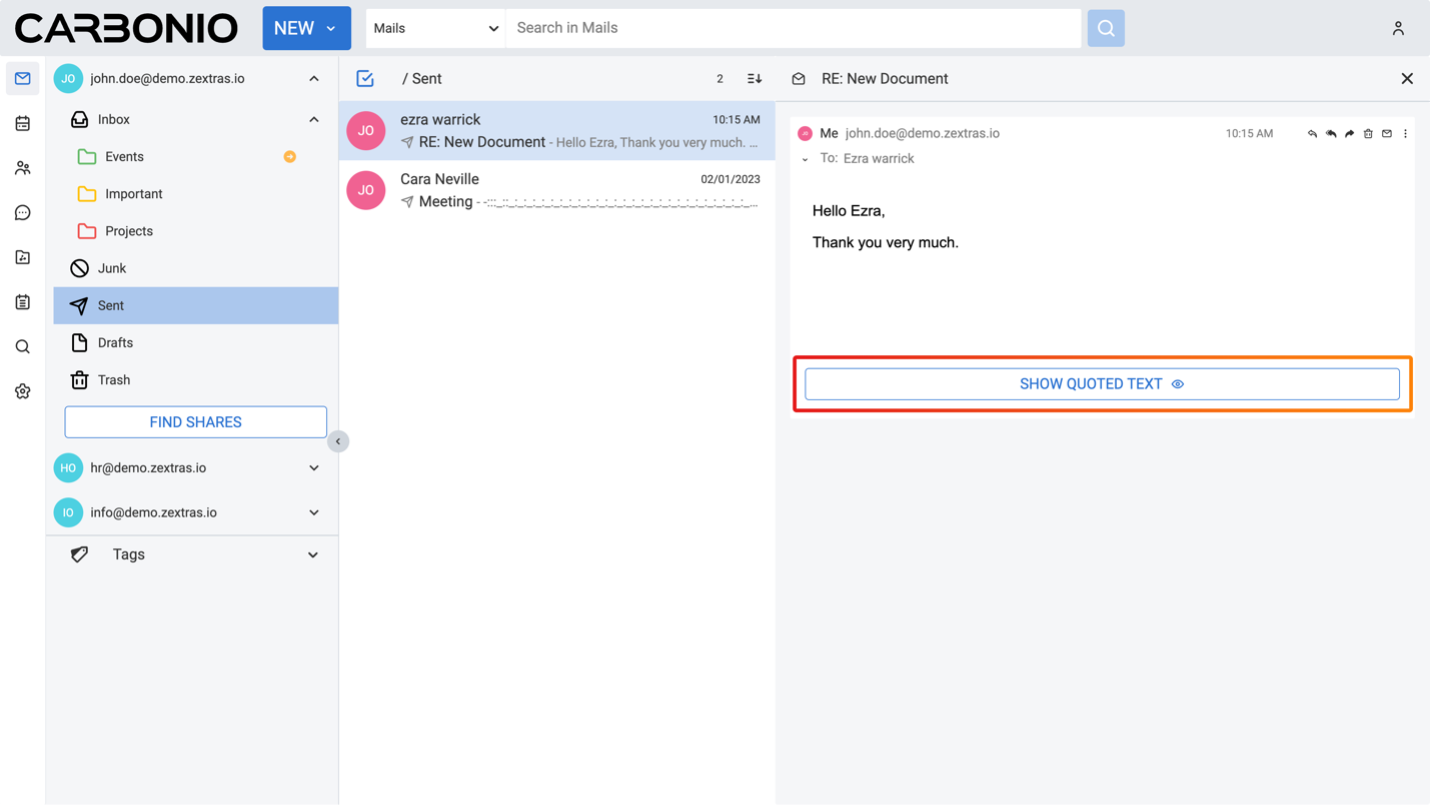The width and height of the screenshot is (1430, 809).
Task: Open the Drafts folder
Action: coord(115,343)
